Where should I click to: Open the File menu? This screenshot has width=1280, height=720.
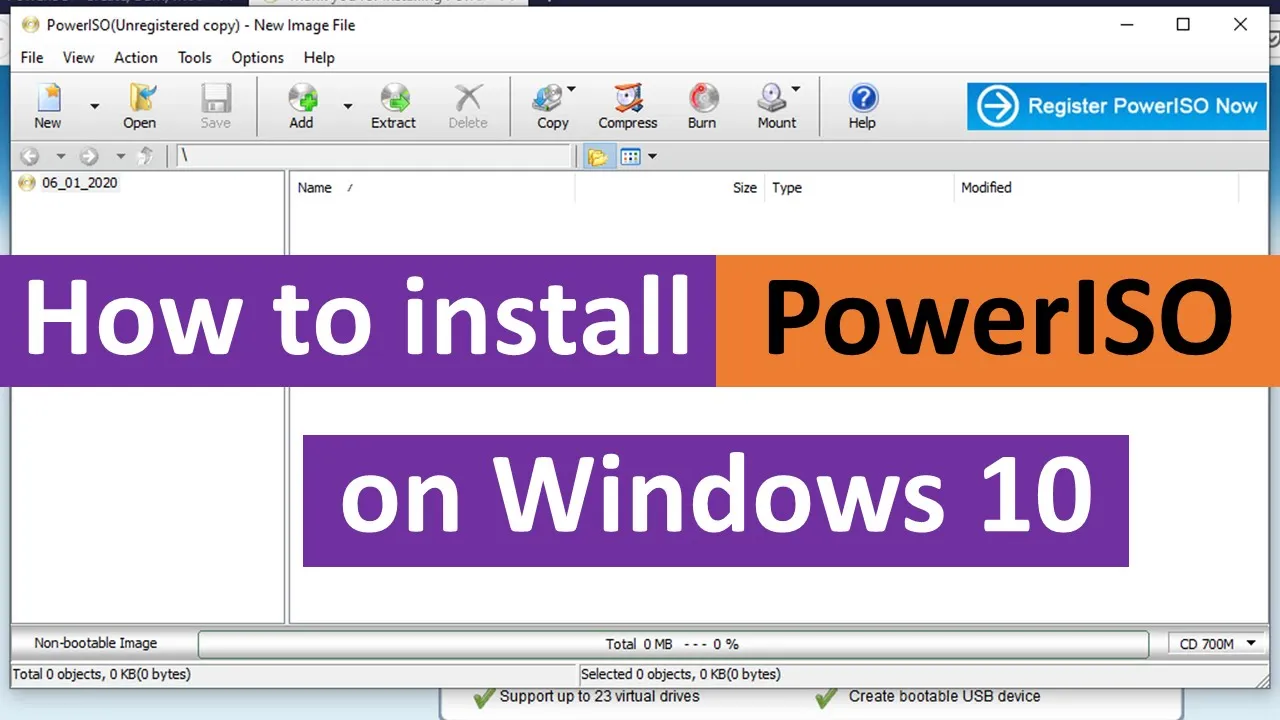(x=32, y=57)
